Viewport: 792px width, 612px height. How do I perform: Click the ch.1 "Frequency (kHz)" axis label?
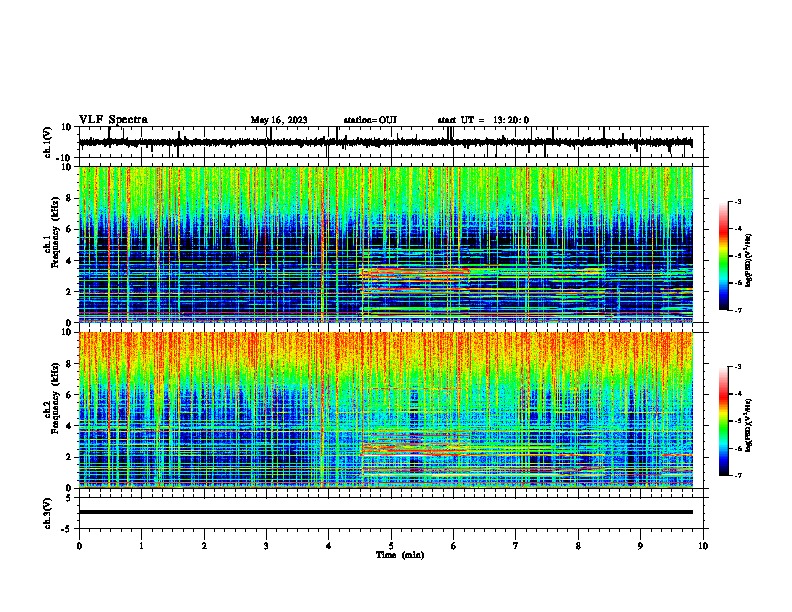tap(55, 232)
